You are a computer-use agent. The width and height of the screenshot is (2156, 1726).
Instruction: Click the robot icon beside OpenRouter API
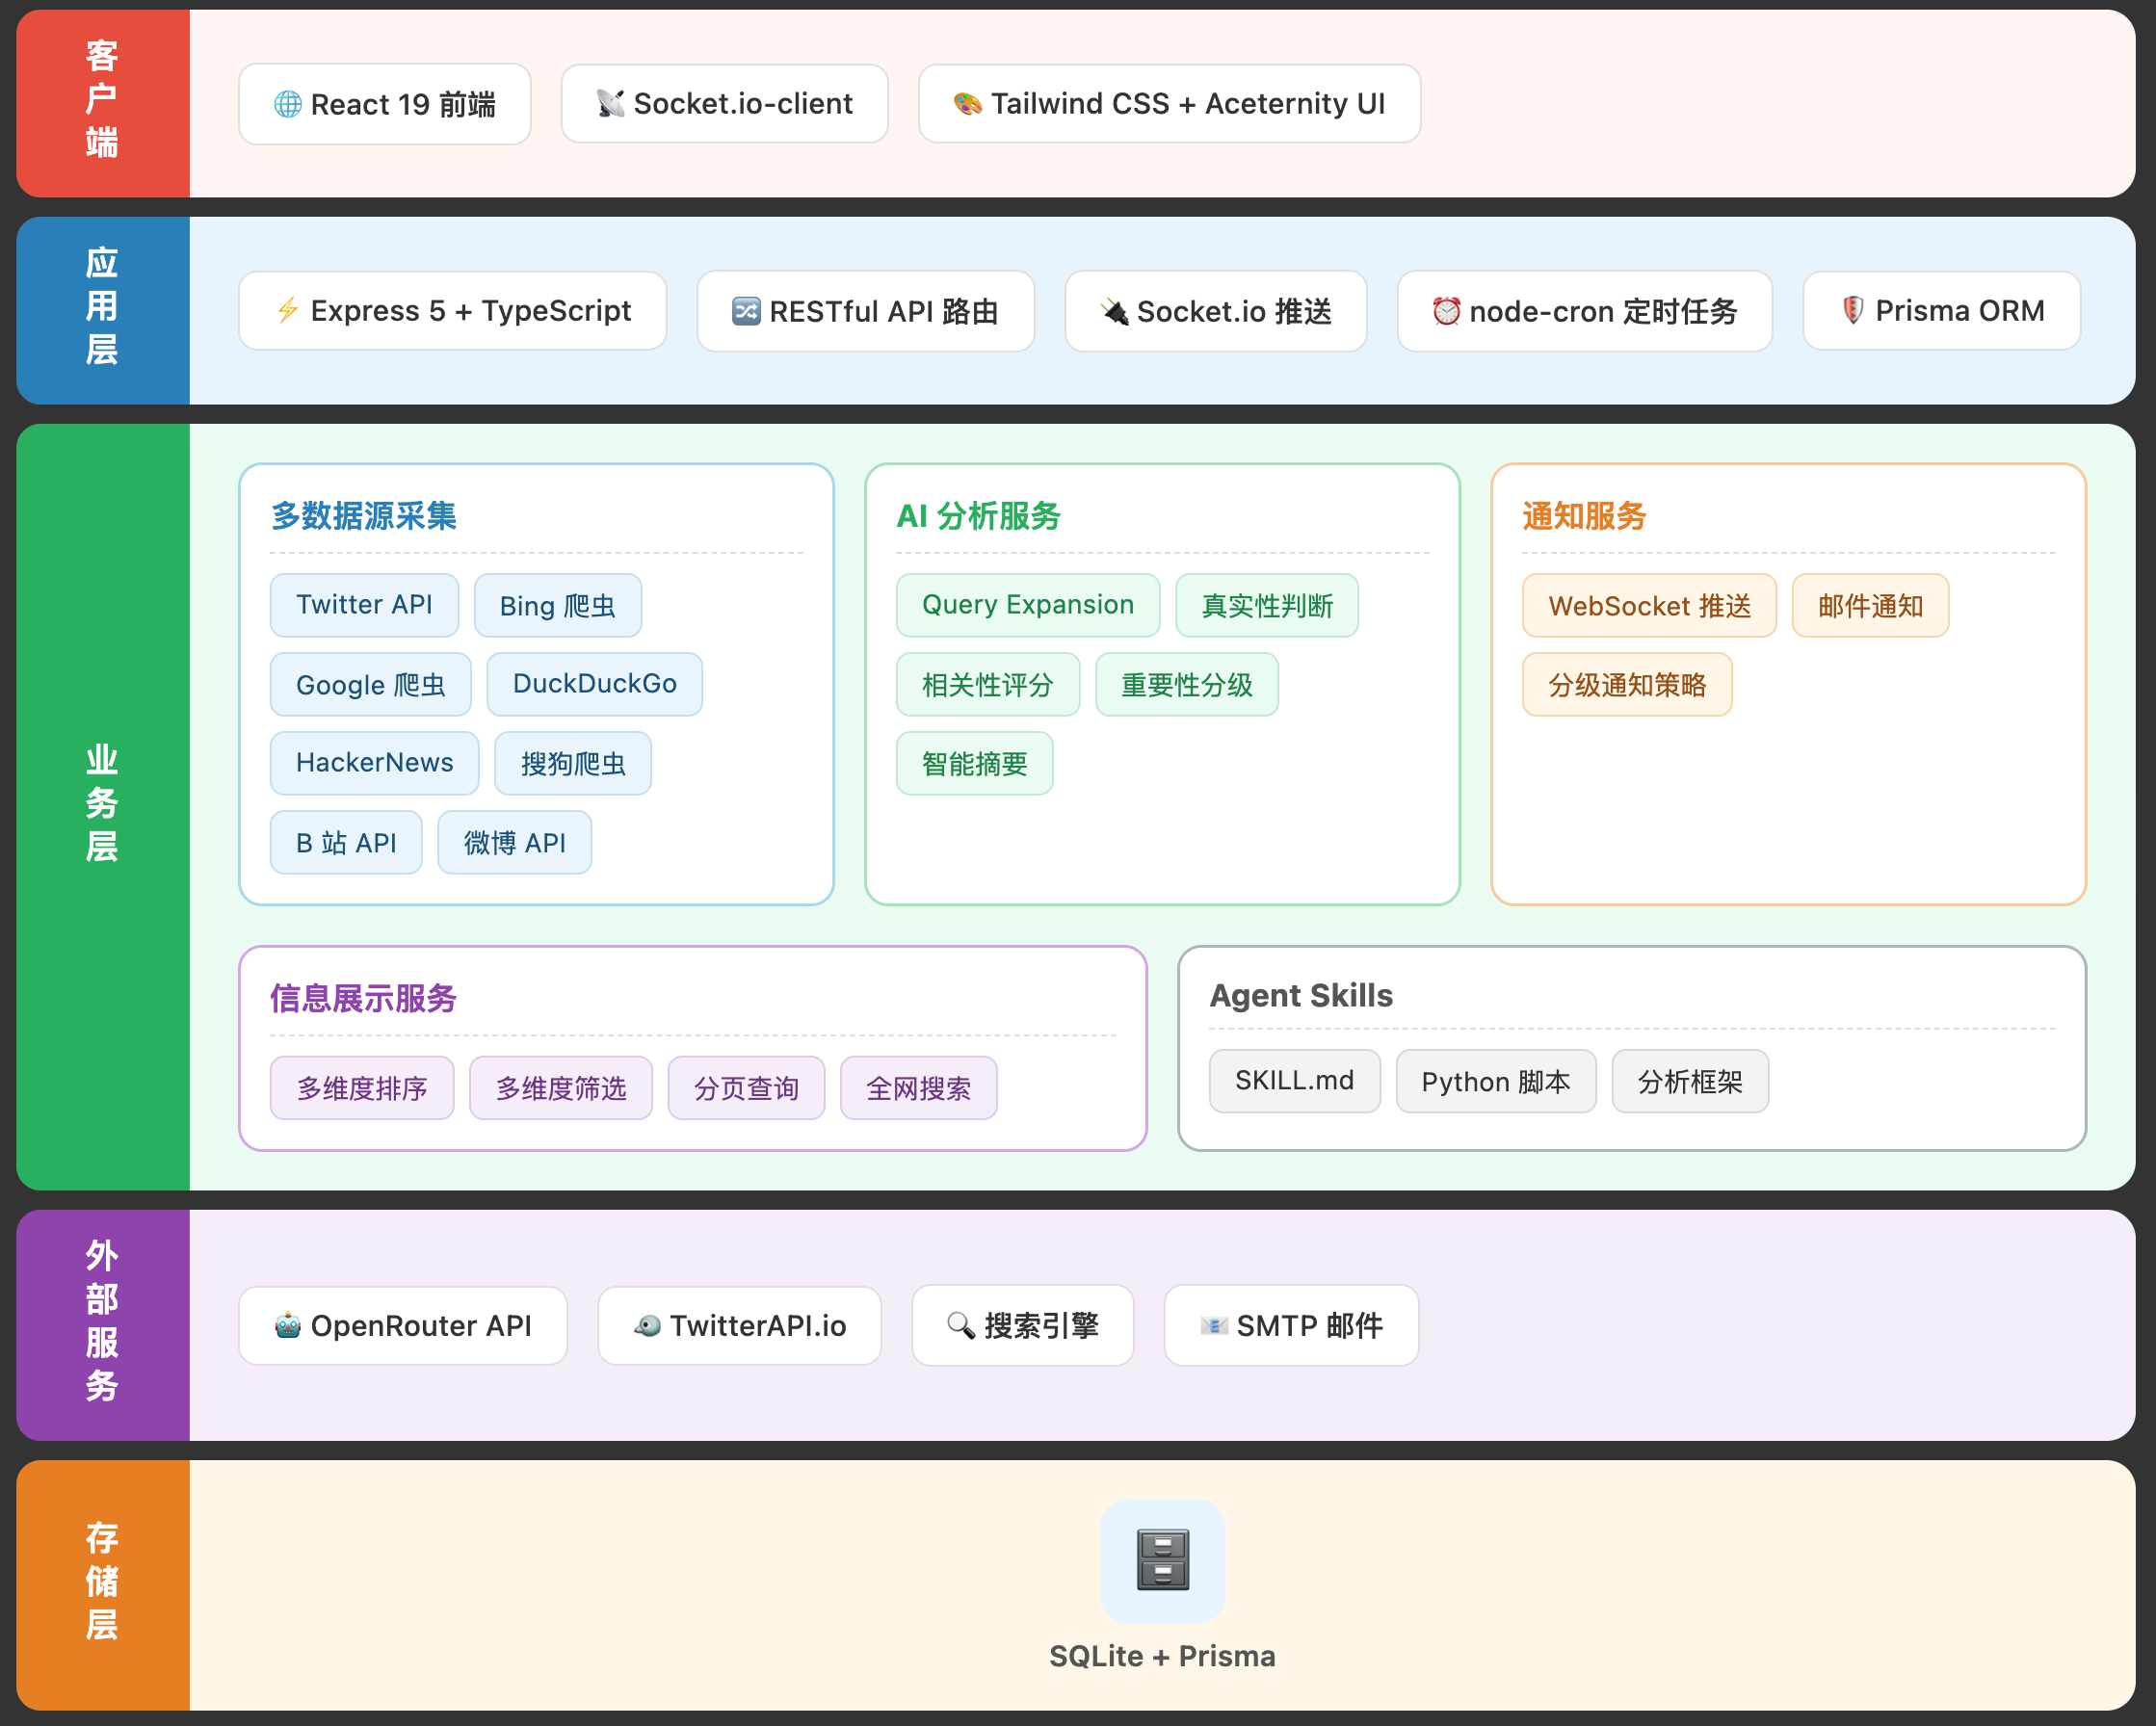287,1326
